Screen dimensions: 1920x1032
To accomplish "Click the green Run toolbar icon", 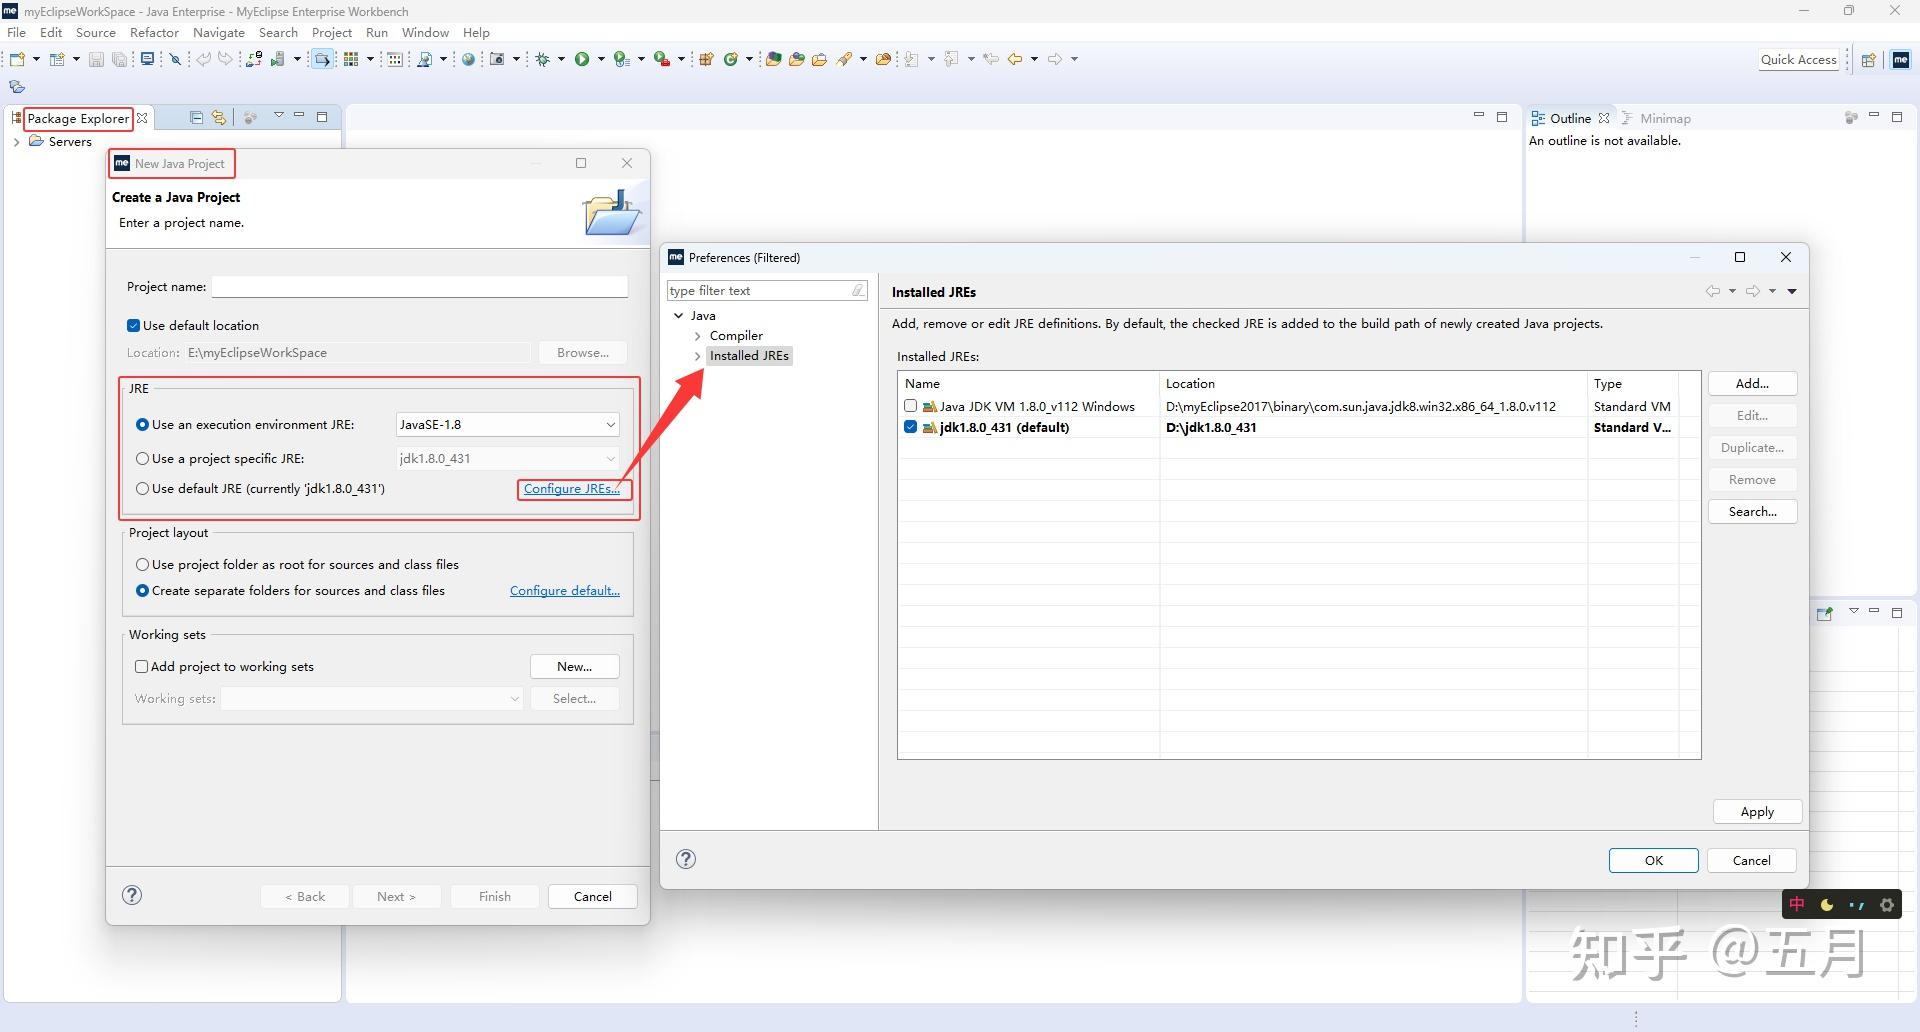I will (582, 59).
